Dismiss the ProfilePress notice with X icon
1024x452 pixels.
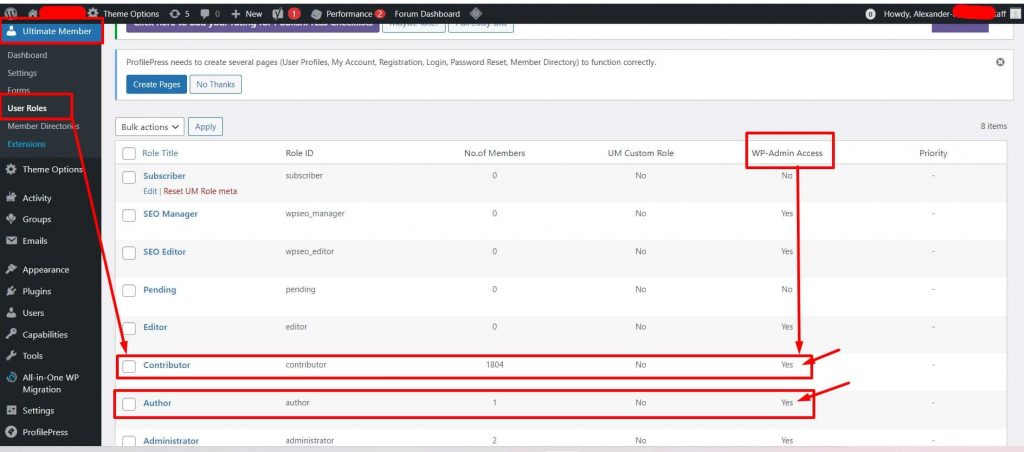point(1000,62)
